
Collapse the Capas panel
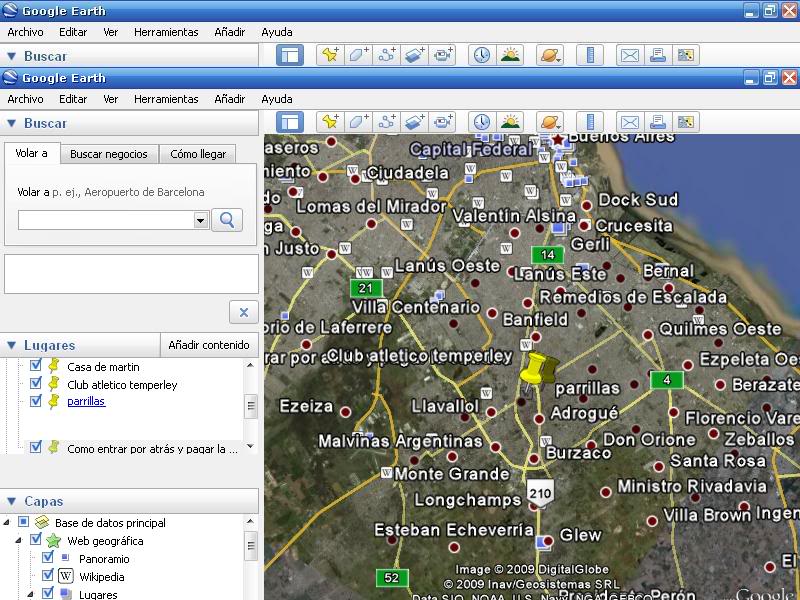[12, 502]
